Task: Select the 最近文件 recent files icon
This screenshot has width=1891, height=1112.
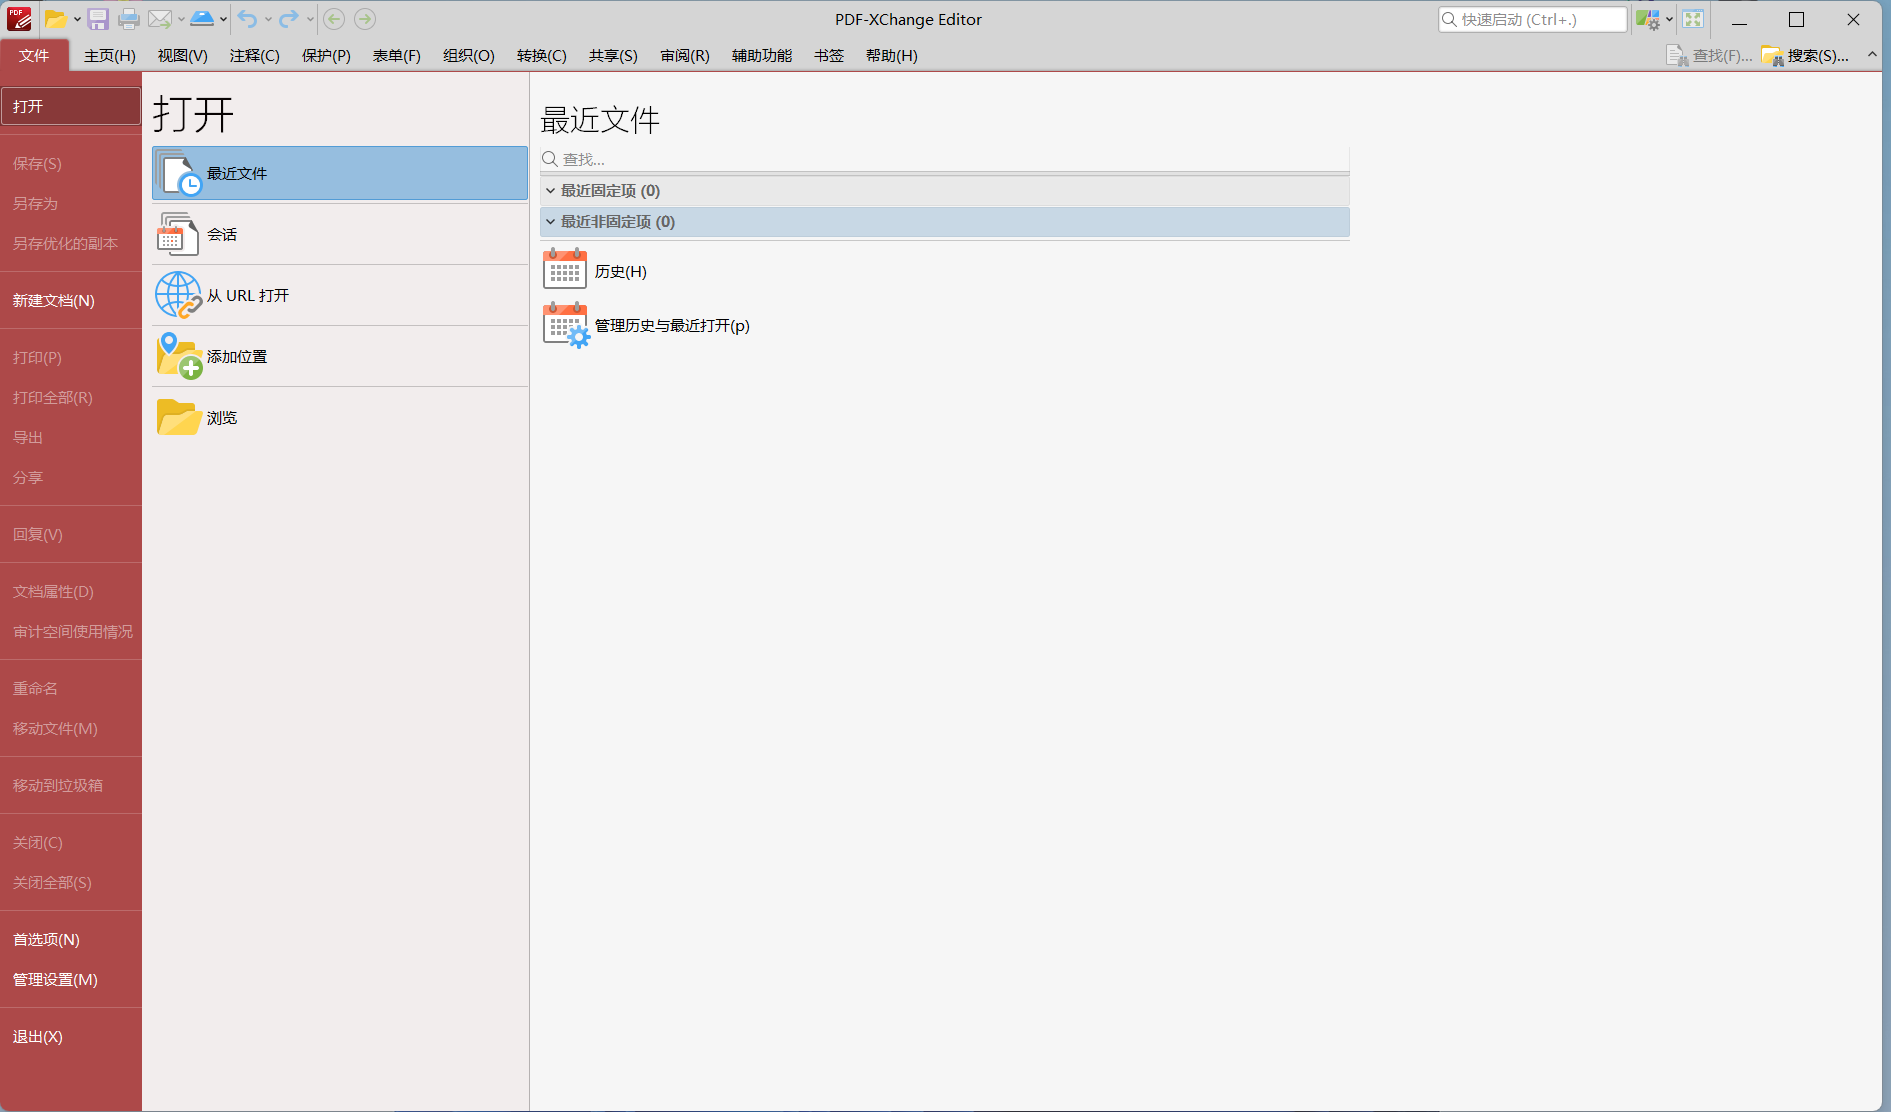Action: [179, 173]
